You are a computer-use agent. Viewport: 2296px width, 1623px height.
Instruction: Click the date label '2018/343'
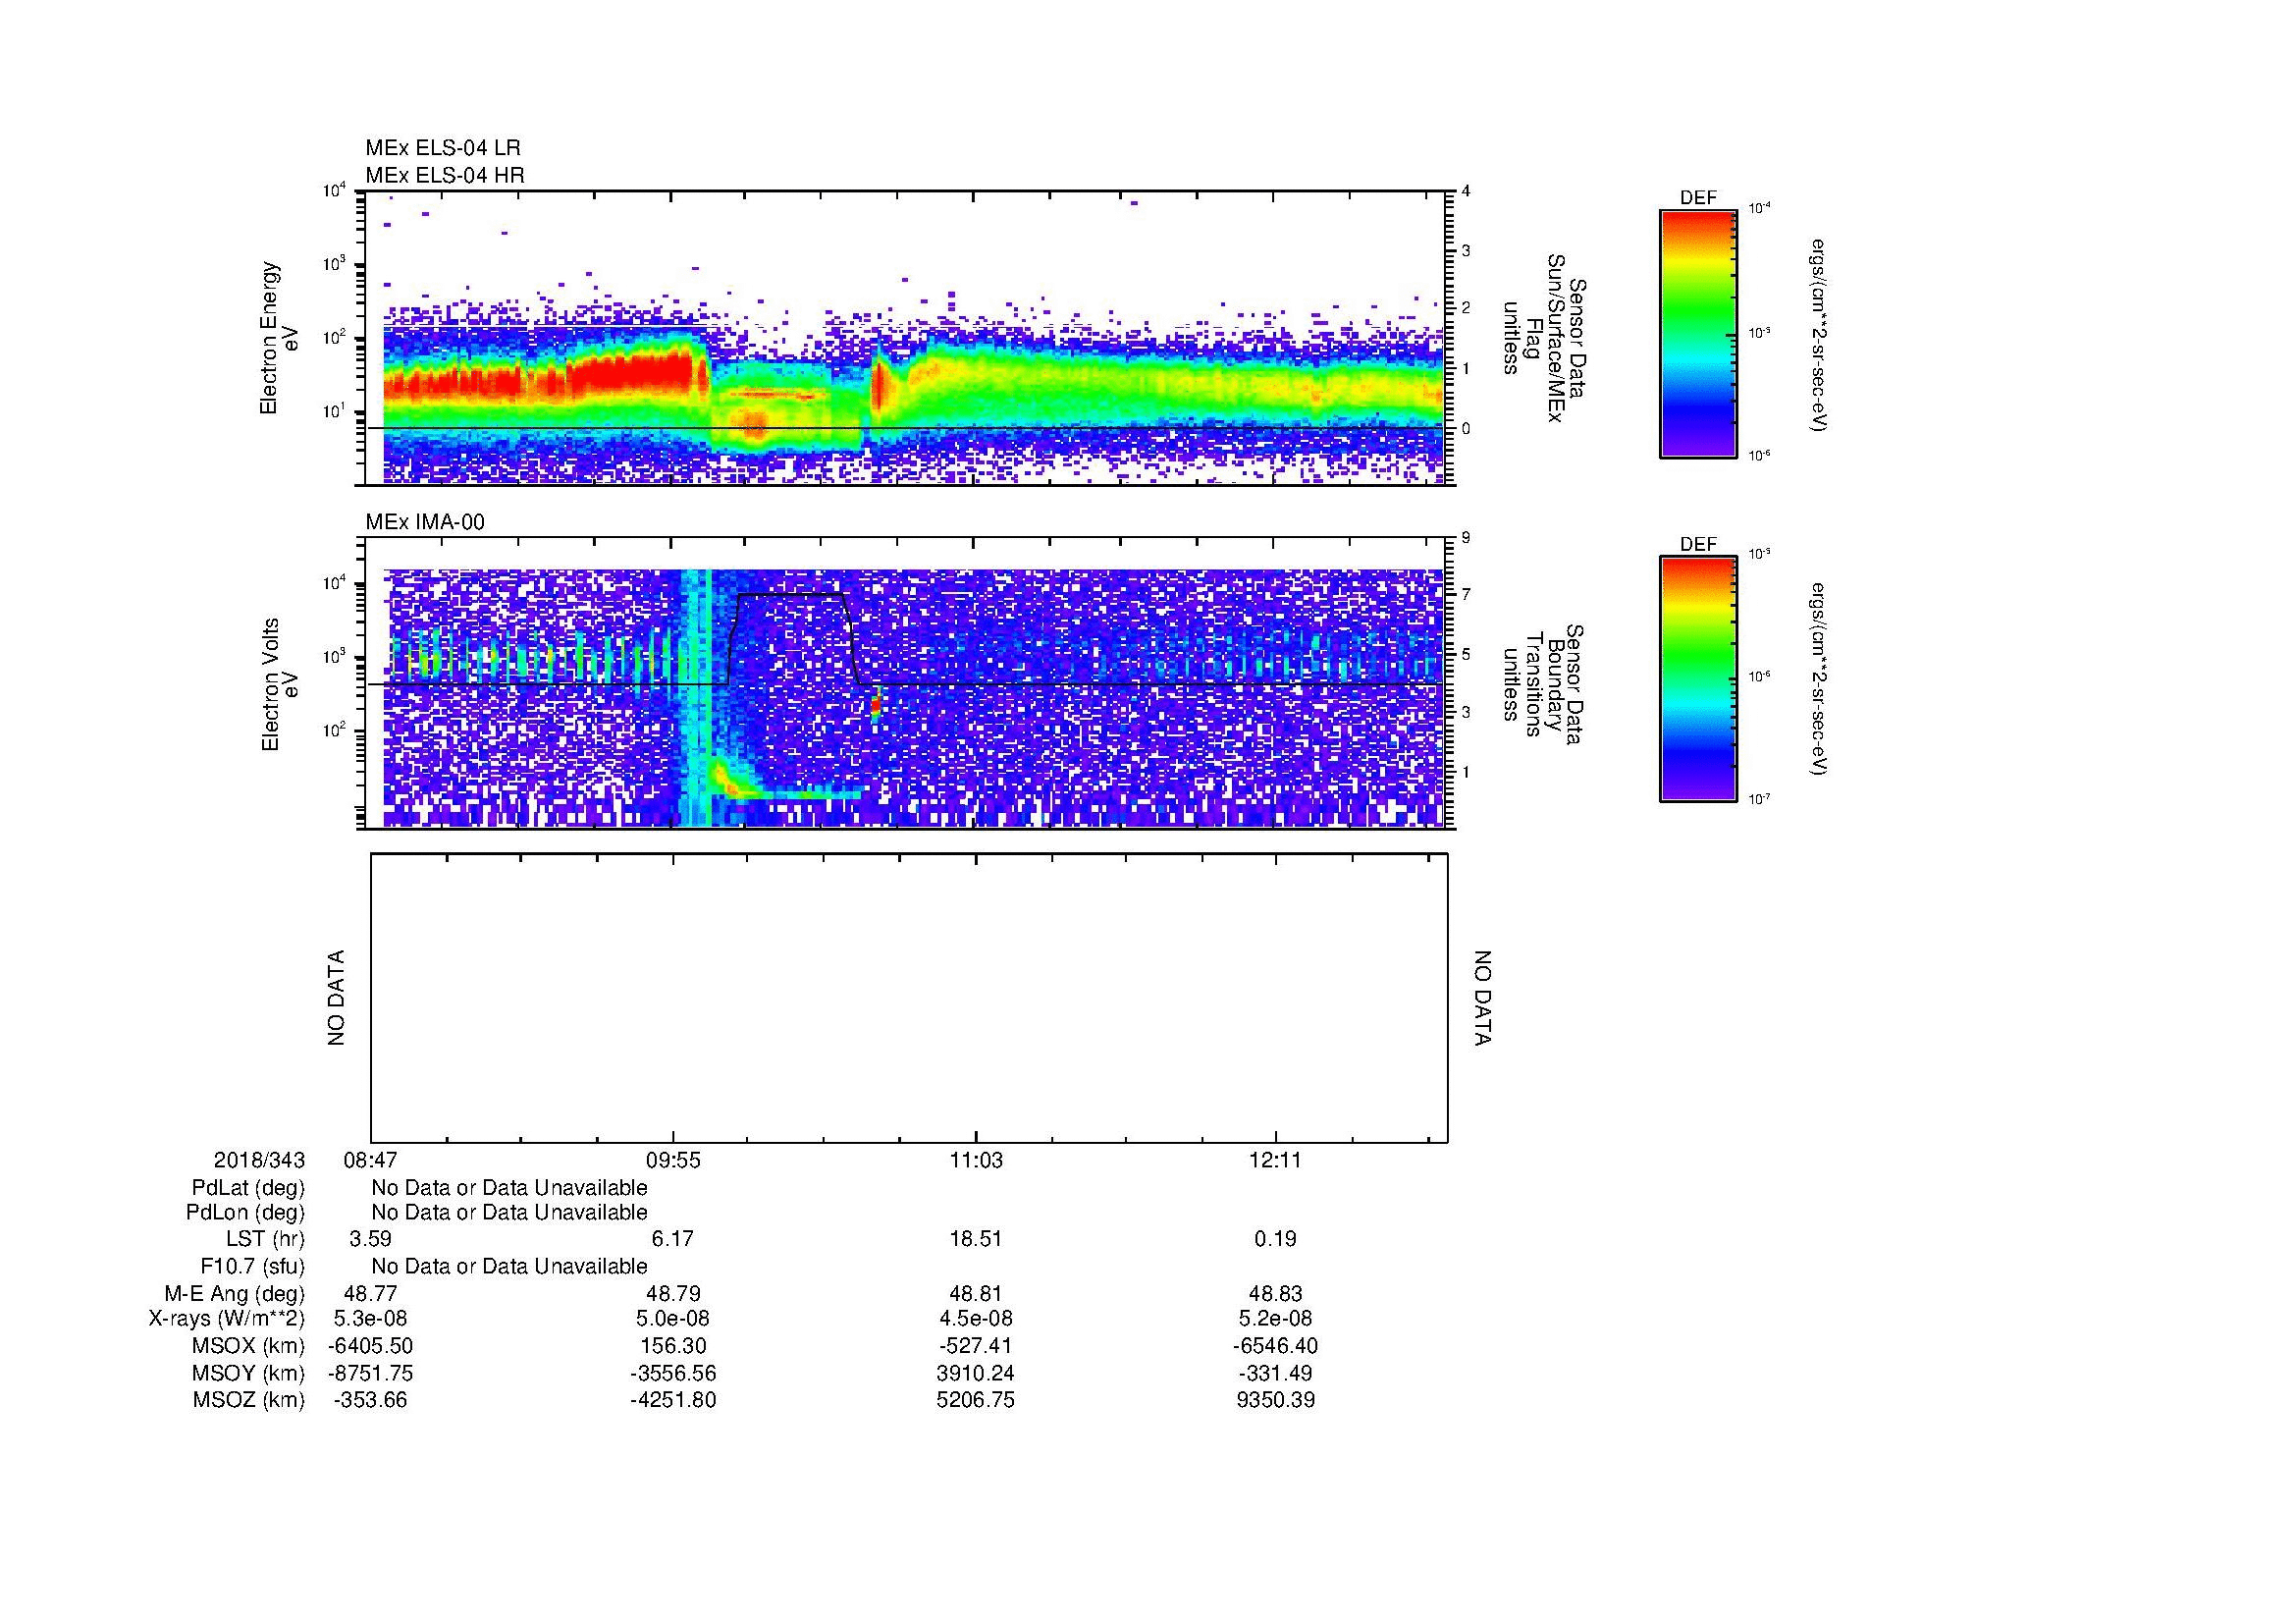coord(258,1160)
